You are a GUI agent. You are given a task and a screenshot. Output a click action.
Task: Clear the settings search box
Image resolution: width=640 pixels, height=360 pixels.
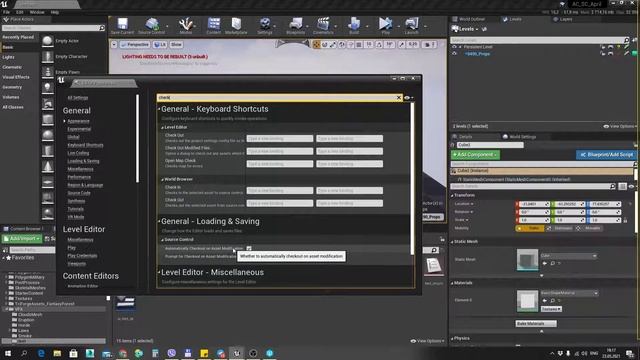click(x=399, y=98)
